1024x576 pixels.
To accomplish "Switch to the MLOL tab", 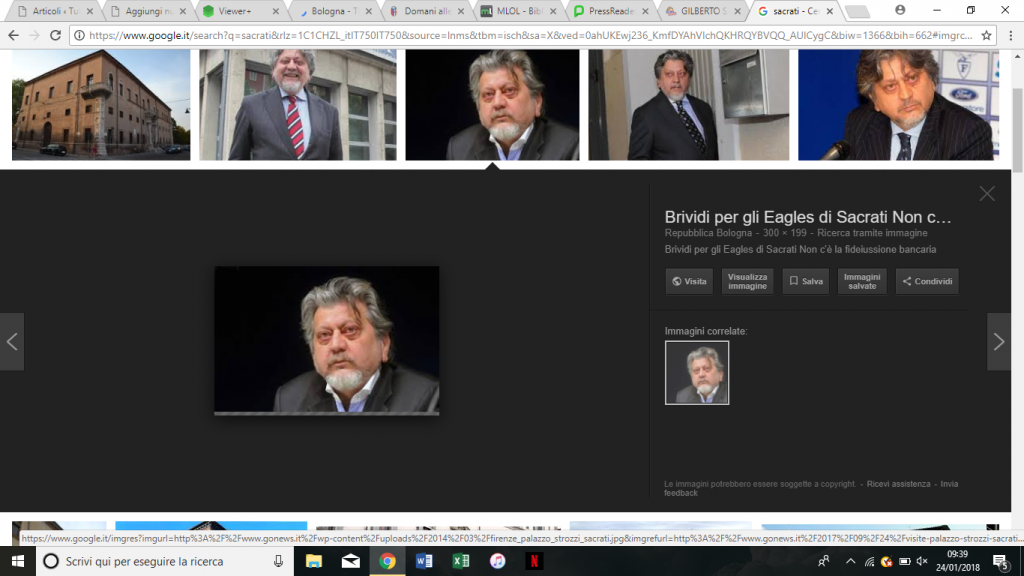I will click(518, 11).
